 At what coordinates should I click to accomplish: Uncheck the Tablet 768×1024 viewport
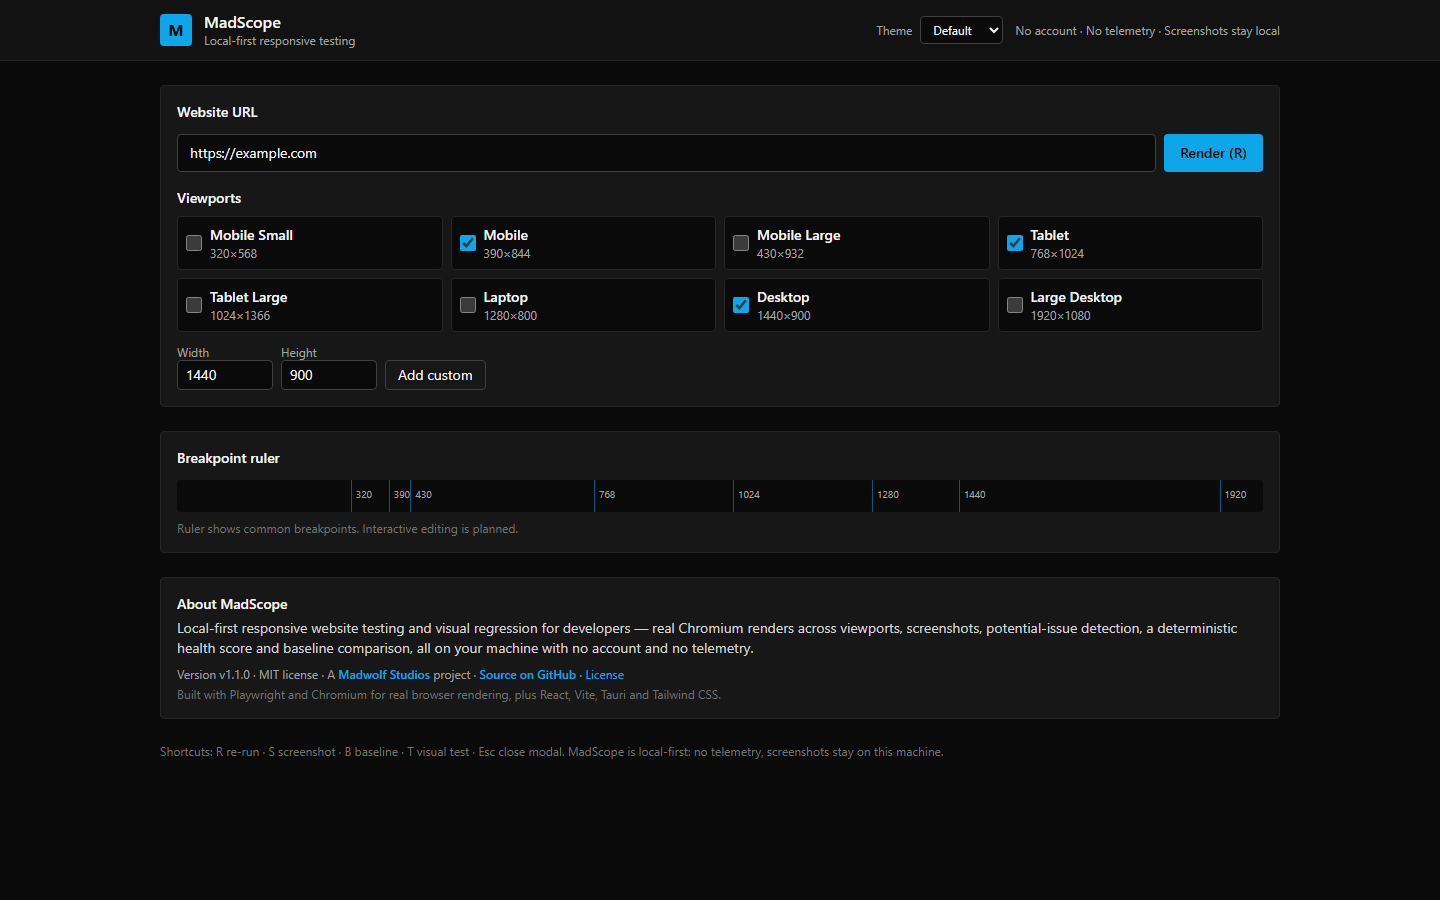click(1015, 243)
